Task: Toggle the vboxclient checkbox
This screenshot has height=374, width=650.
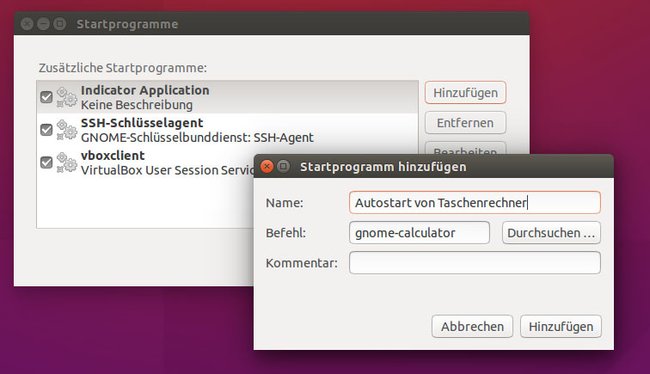Action: 46,163
